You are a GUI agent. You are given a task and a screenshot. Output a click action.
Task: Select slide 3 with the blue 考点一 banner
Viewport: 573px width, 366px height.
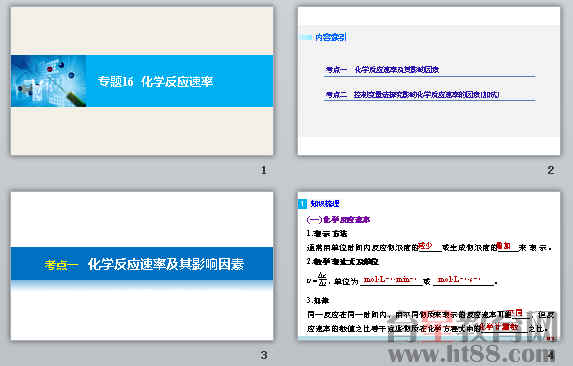pyautogui.click(x=142, y=266)
